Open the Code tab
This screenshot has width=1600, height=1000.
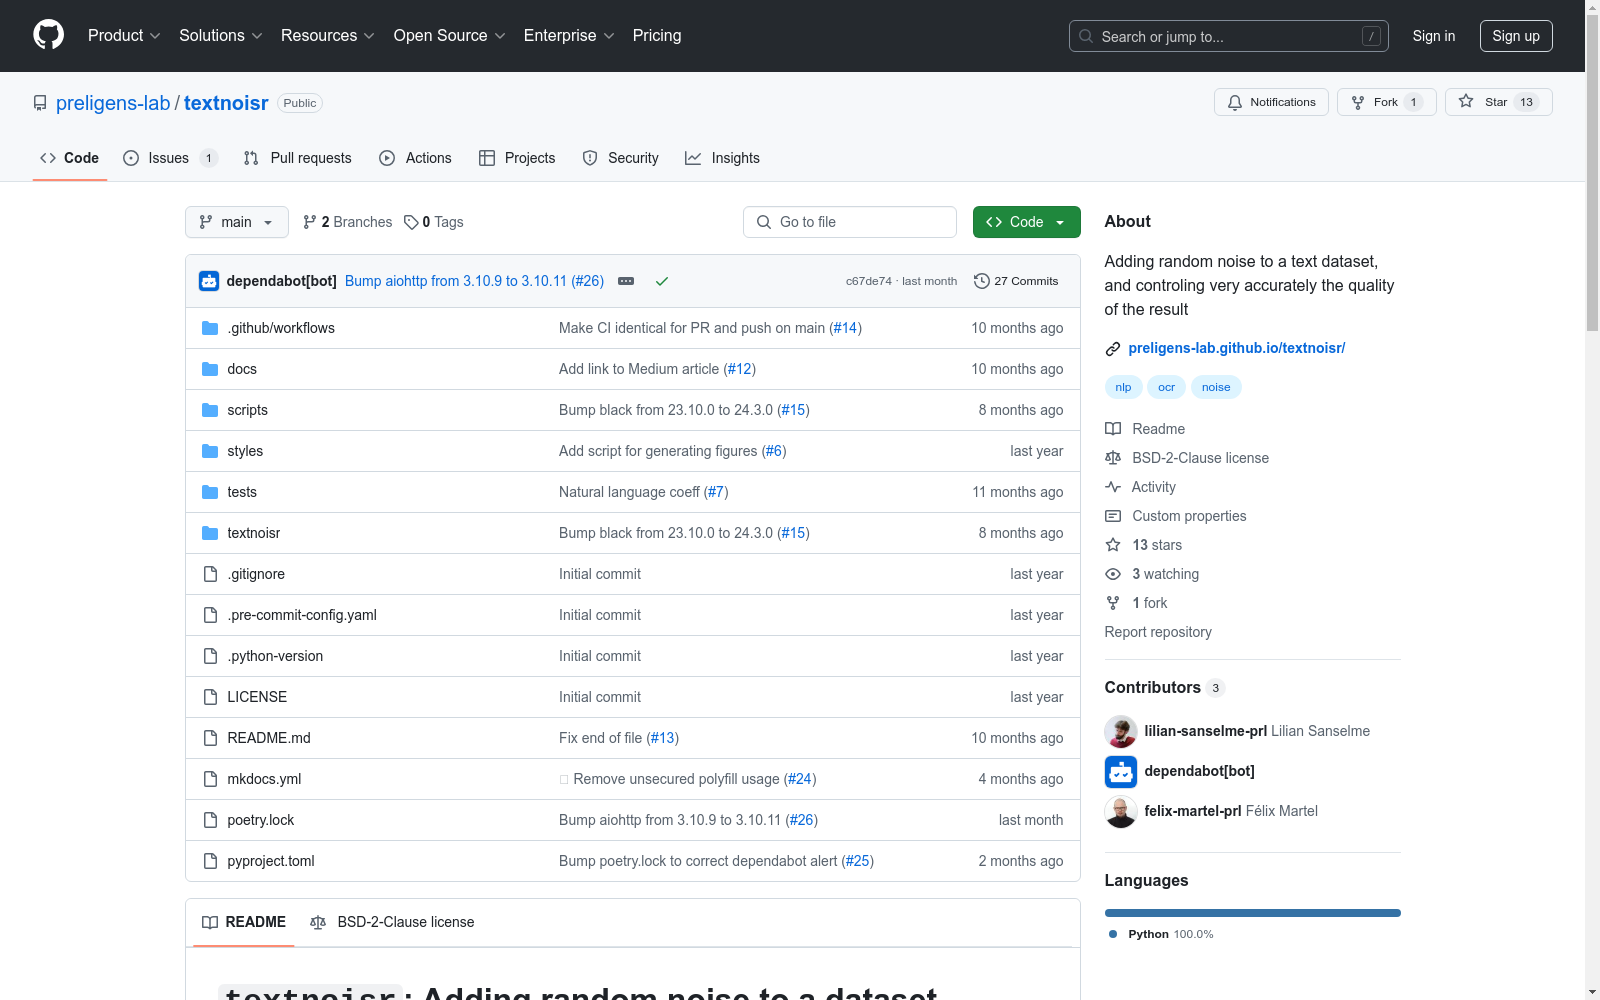point(70,158)
